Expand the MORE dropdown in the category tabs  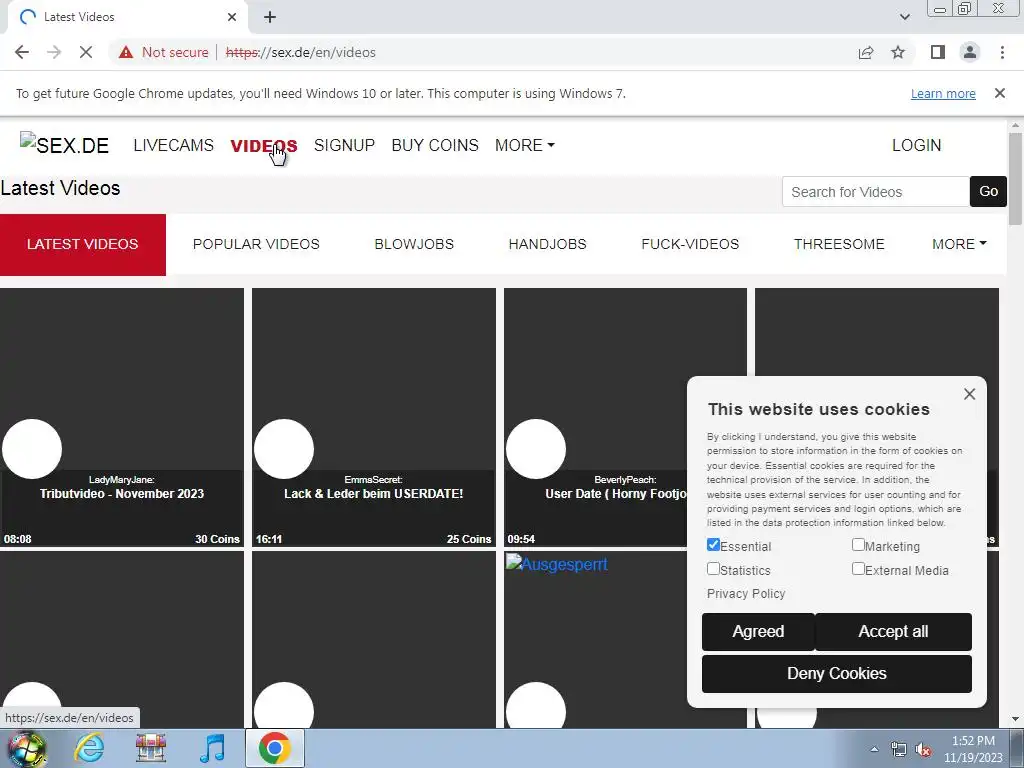[959, 244]
